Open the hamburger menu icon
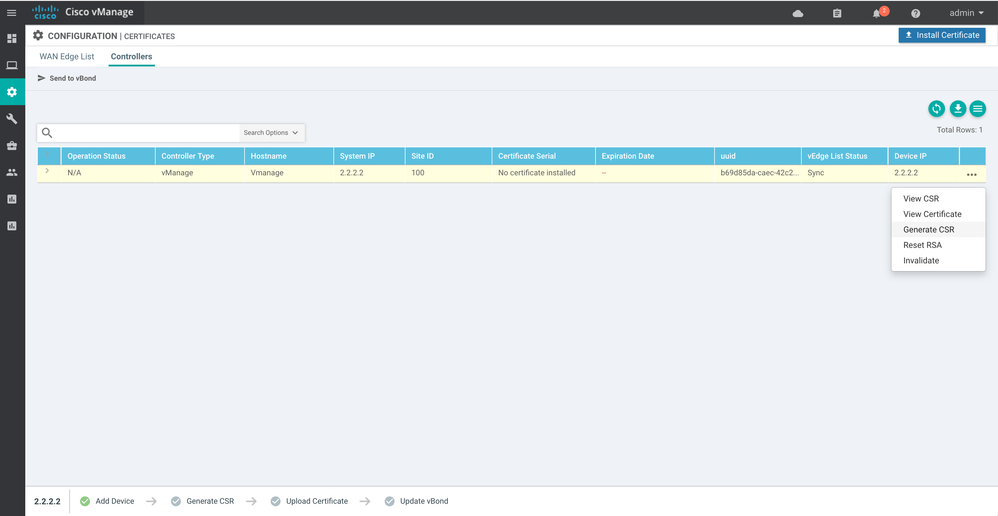 coord(11,13)
